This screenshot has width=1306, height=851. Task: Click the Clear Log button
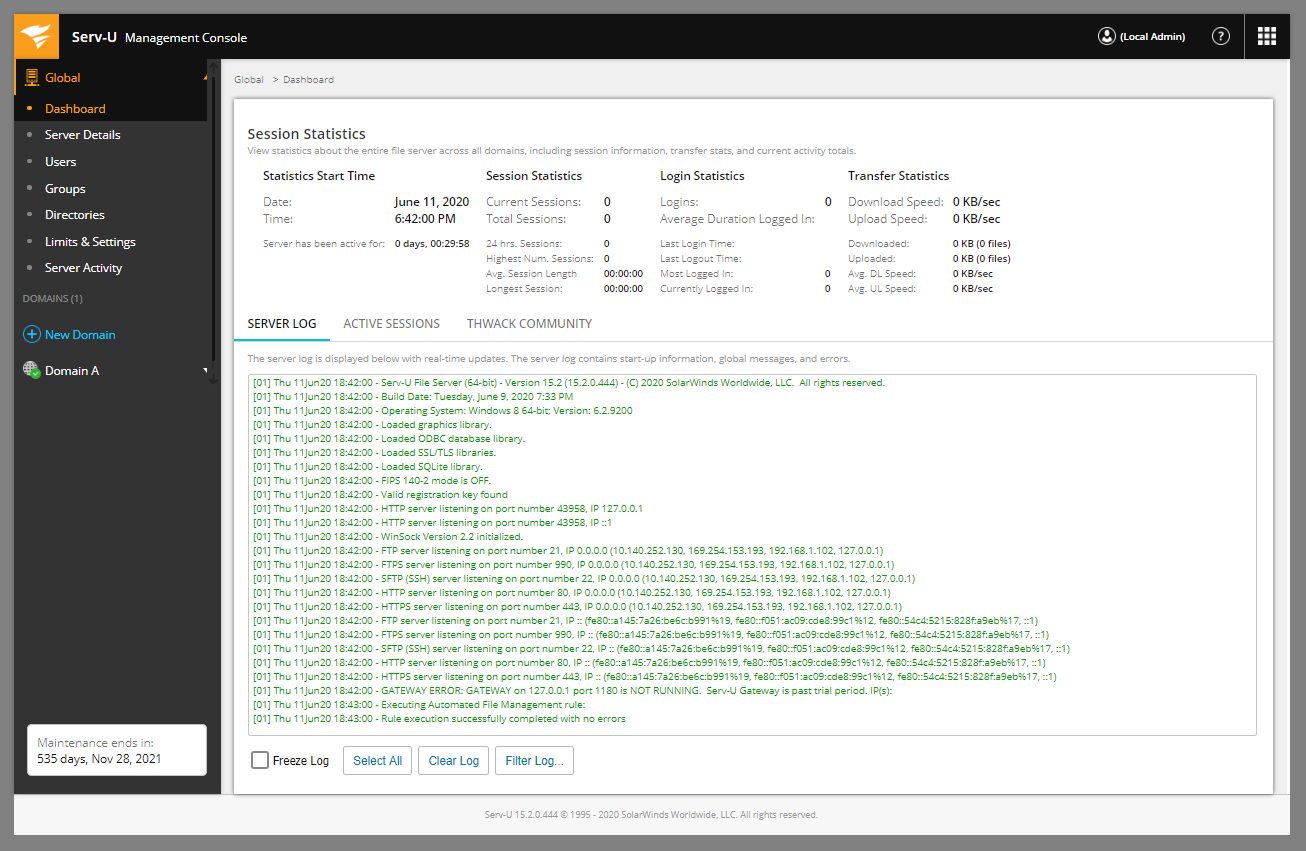[453, 760]
